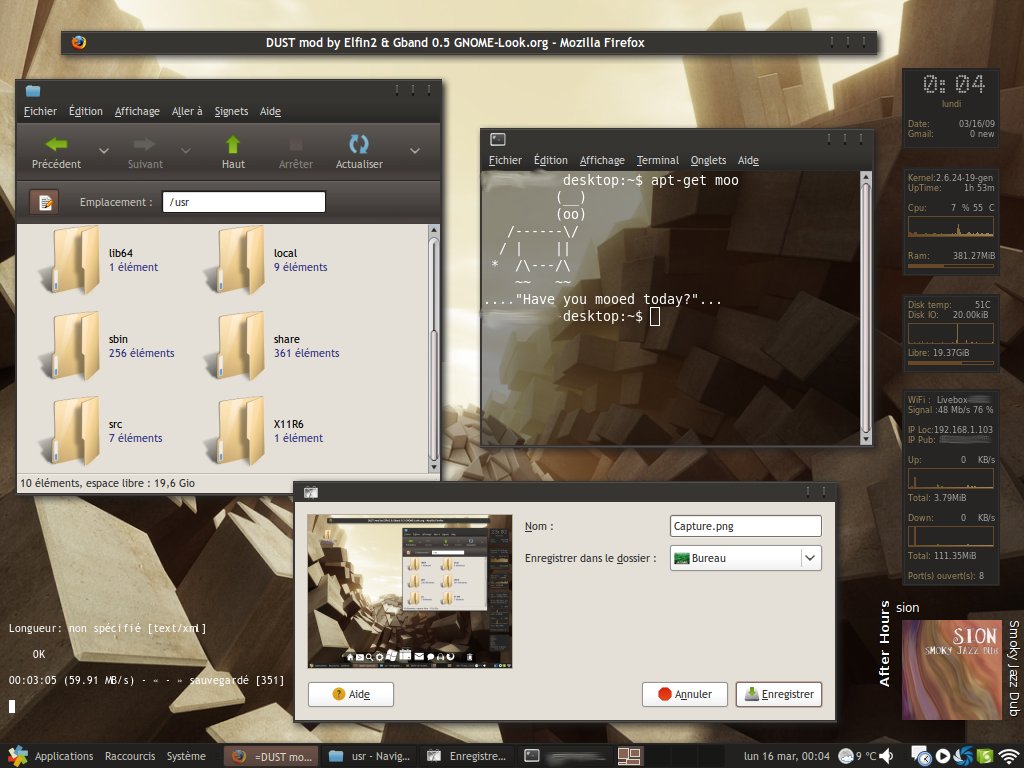The width and height of the screenshot is (1024, 768).
Task: Switch to usr - Navig... taskbar button
Action: 369,756
